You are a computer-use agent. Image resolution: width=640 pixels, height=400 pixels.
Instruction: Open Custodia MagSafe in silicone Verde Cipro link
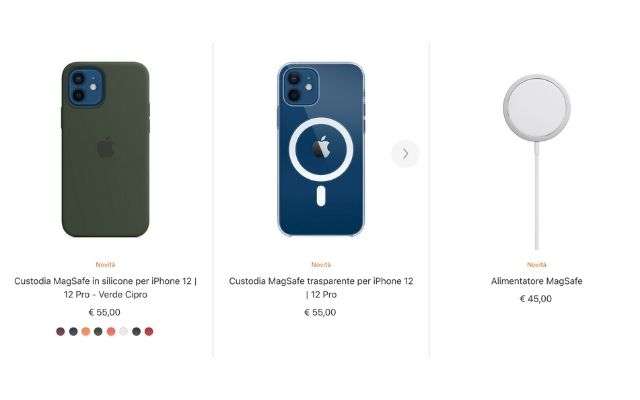105,288
